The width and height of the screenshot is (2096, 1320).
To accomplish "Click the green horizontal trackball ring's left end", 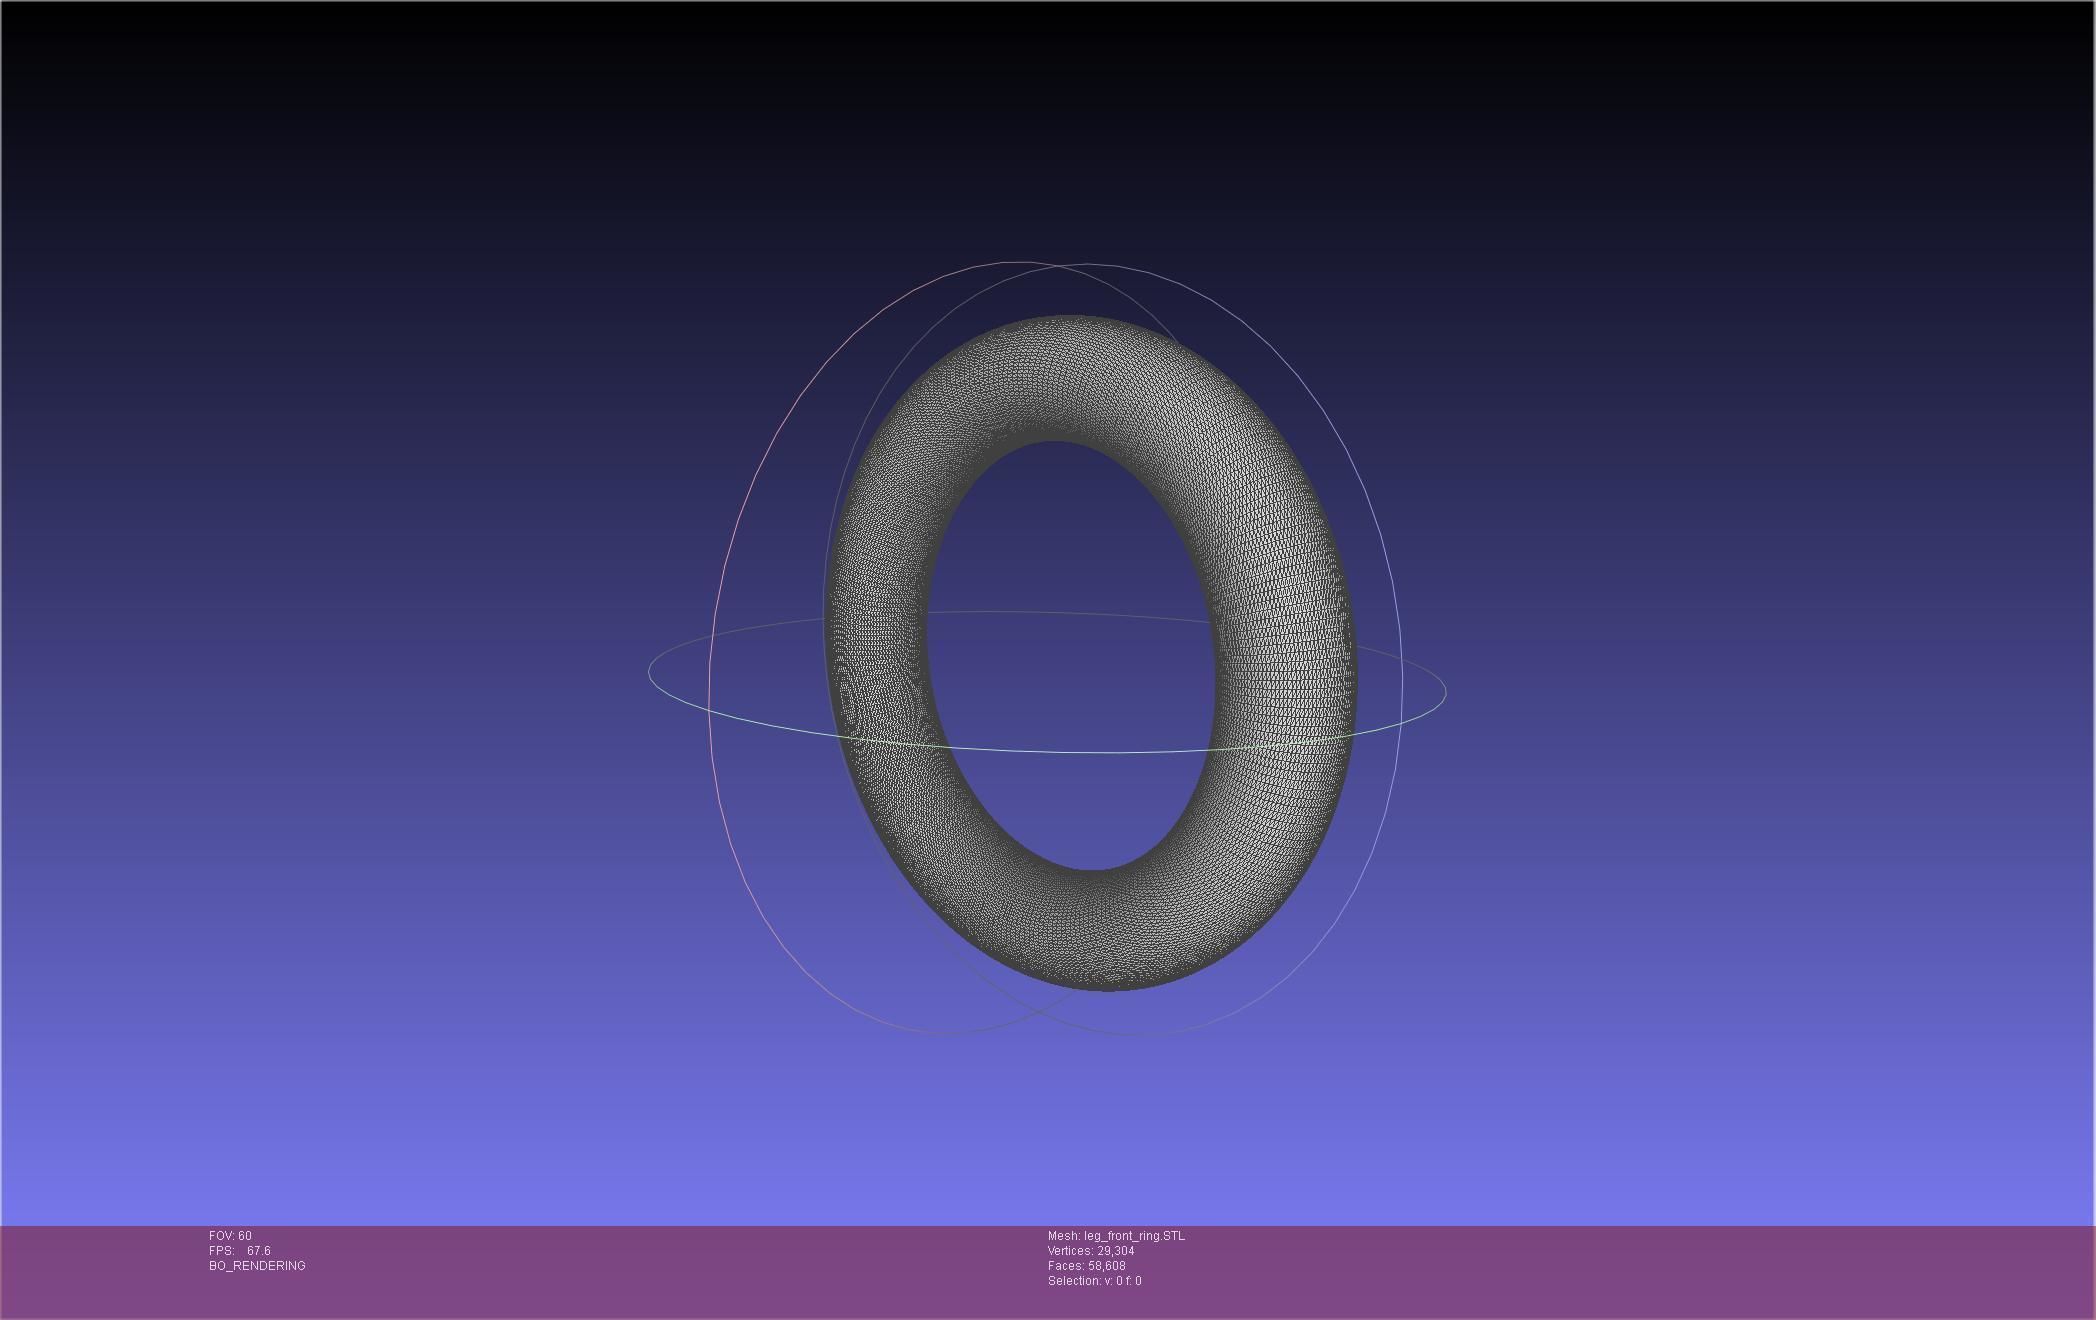I will pyautogui.click(x=650, y=672).
